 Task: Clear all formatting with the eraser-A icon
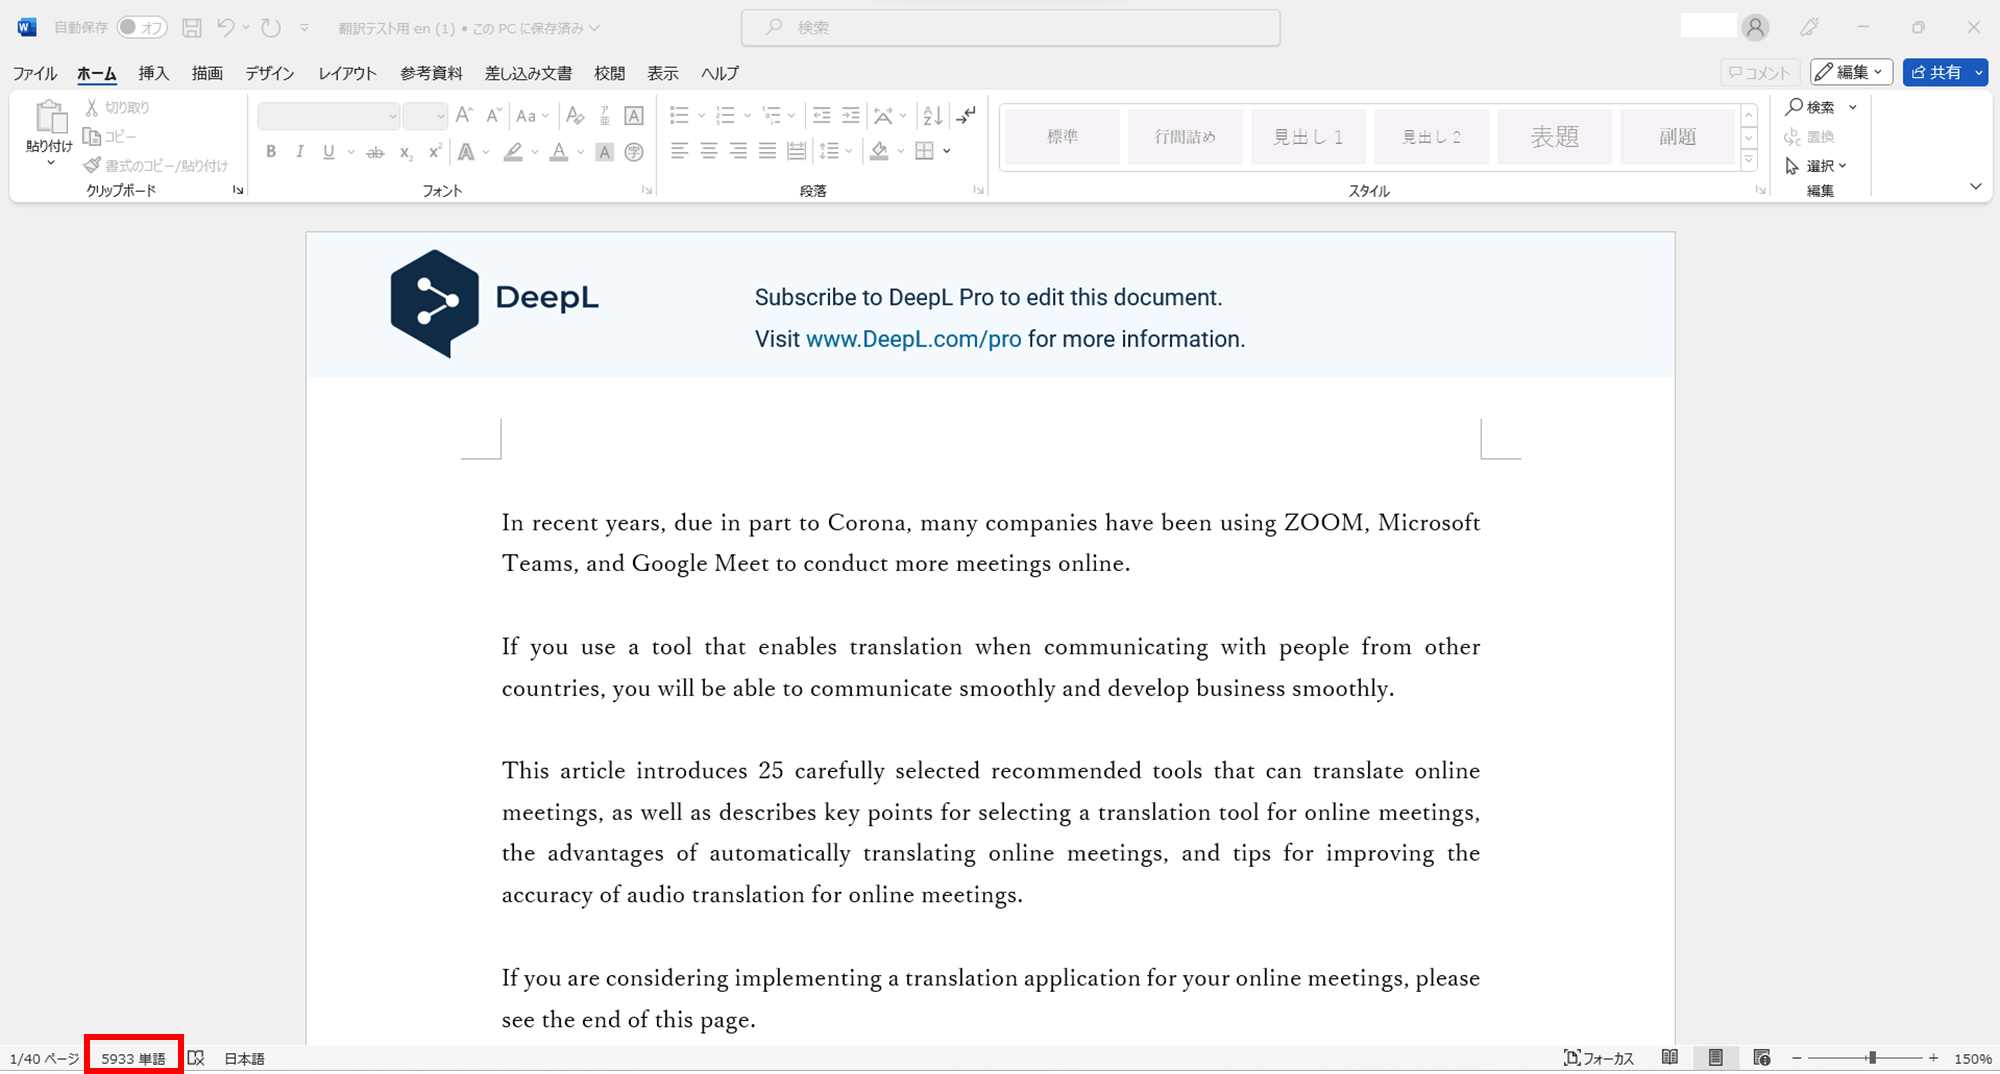click(575, 115)
